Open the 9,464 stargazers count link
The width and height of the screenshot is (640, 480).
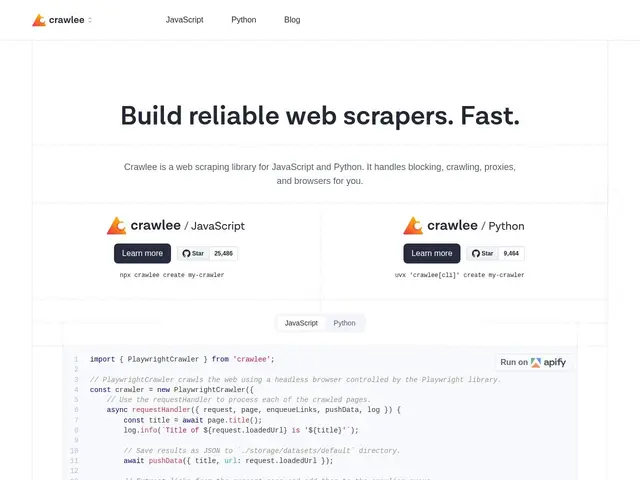pyautogui.click(x=511, y=253)
